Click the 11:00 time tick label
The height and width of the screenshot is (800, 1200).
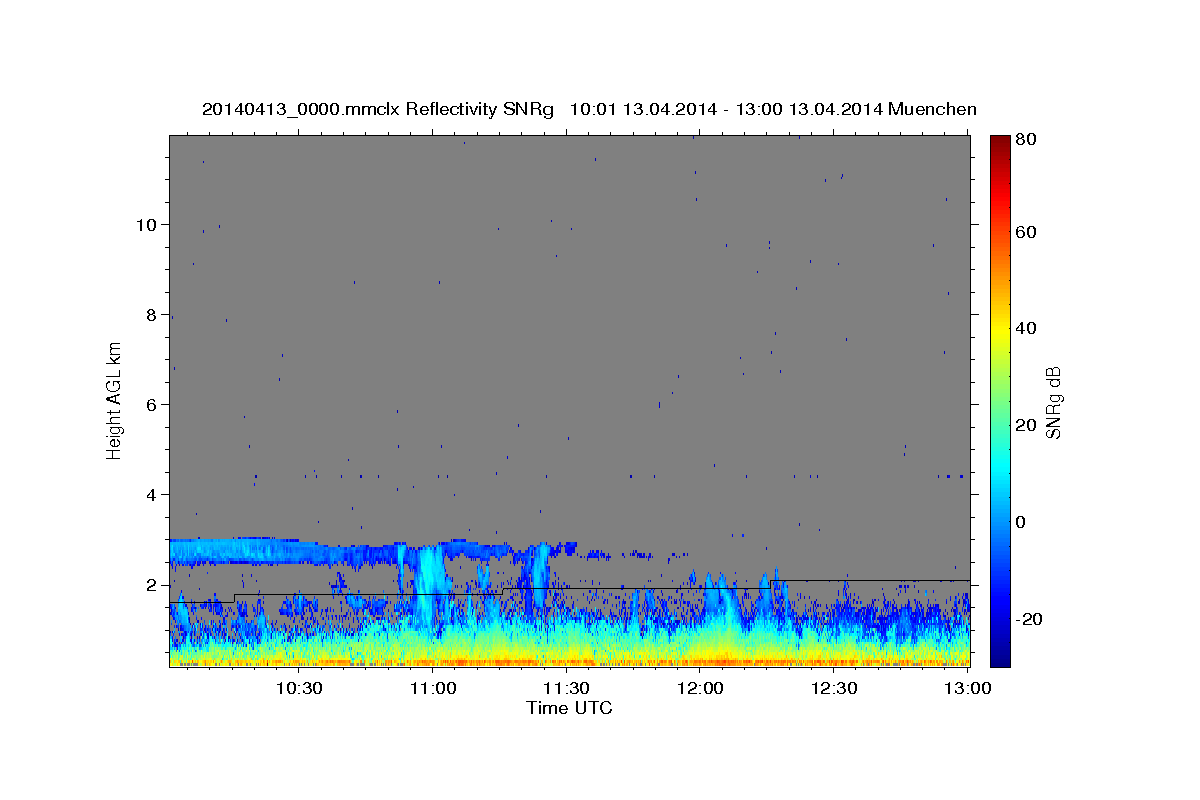(433, 688)
